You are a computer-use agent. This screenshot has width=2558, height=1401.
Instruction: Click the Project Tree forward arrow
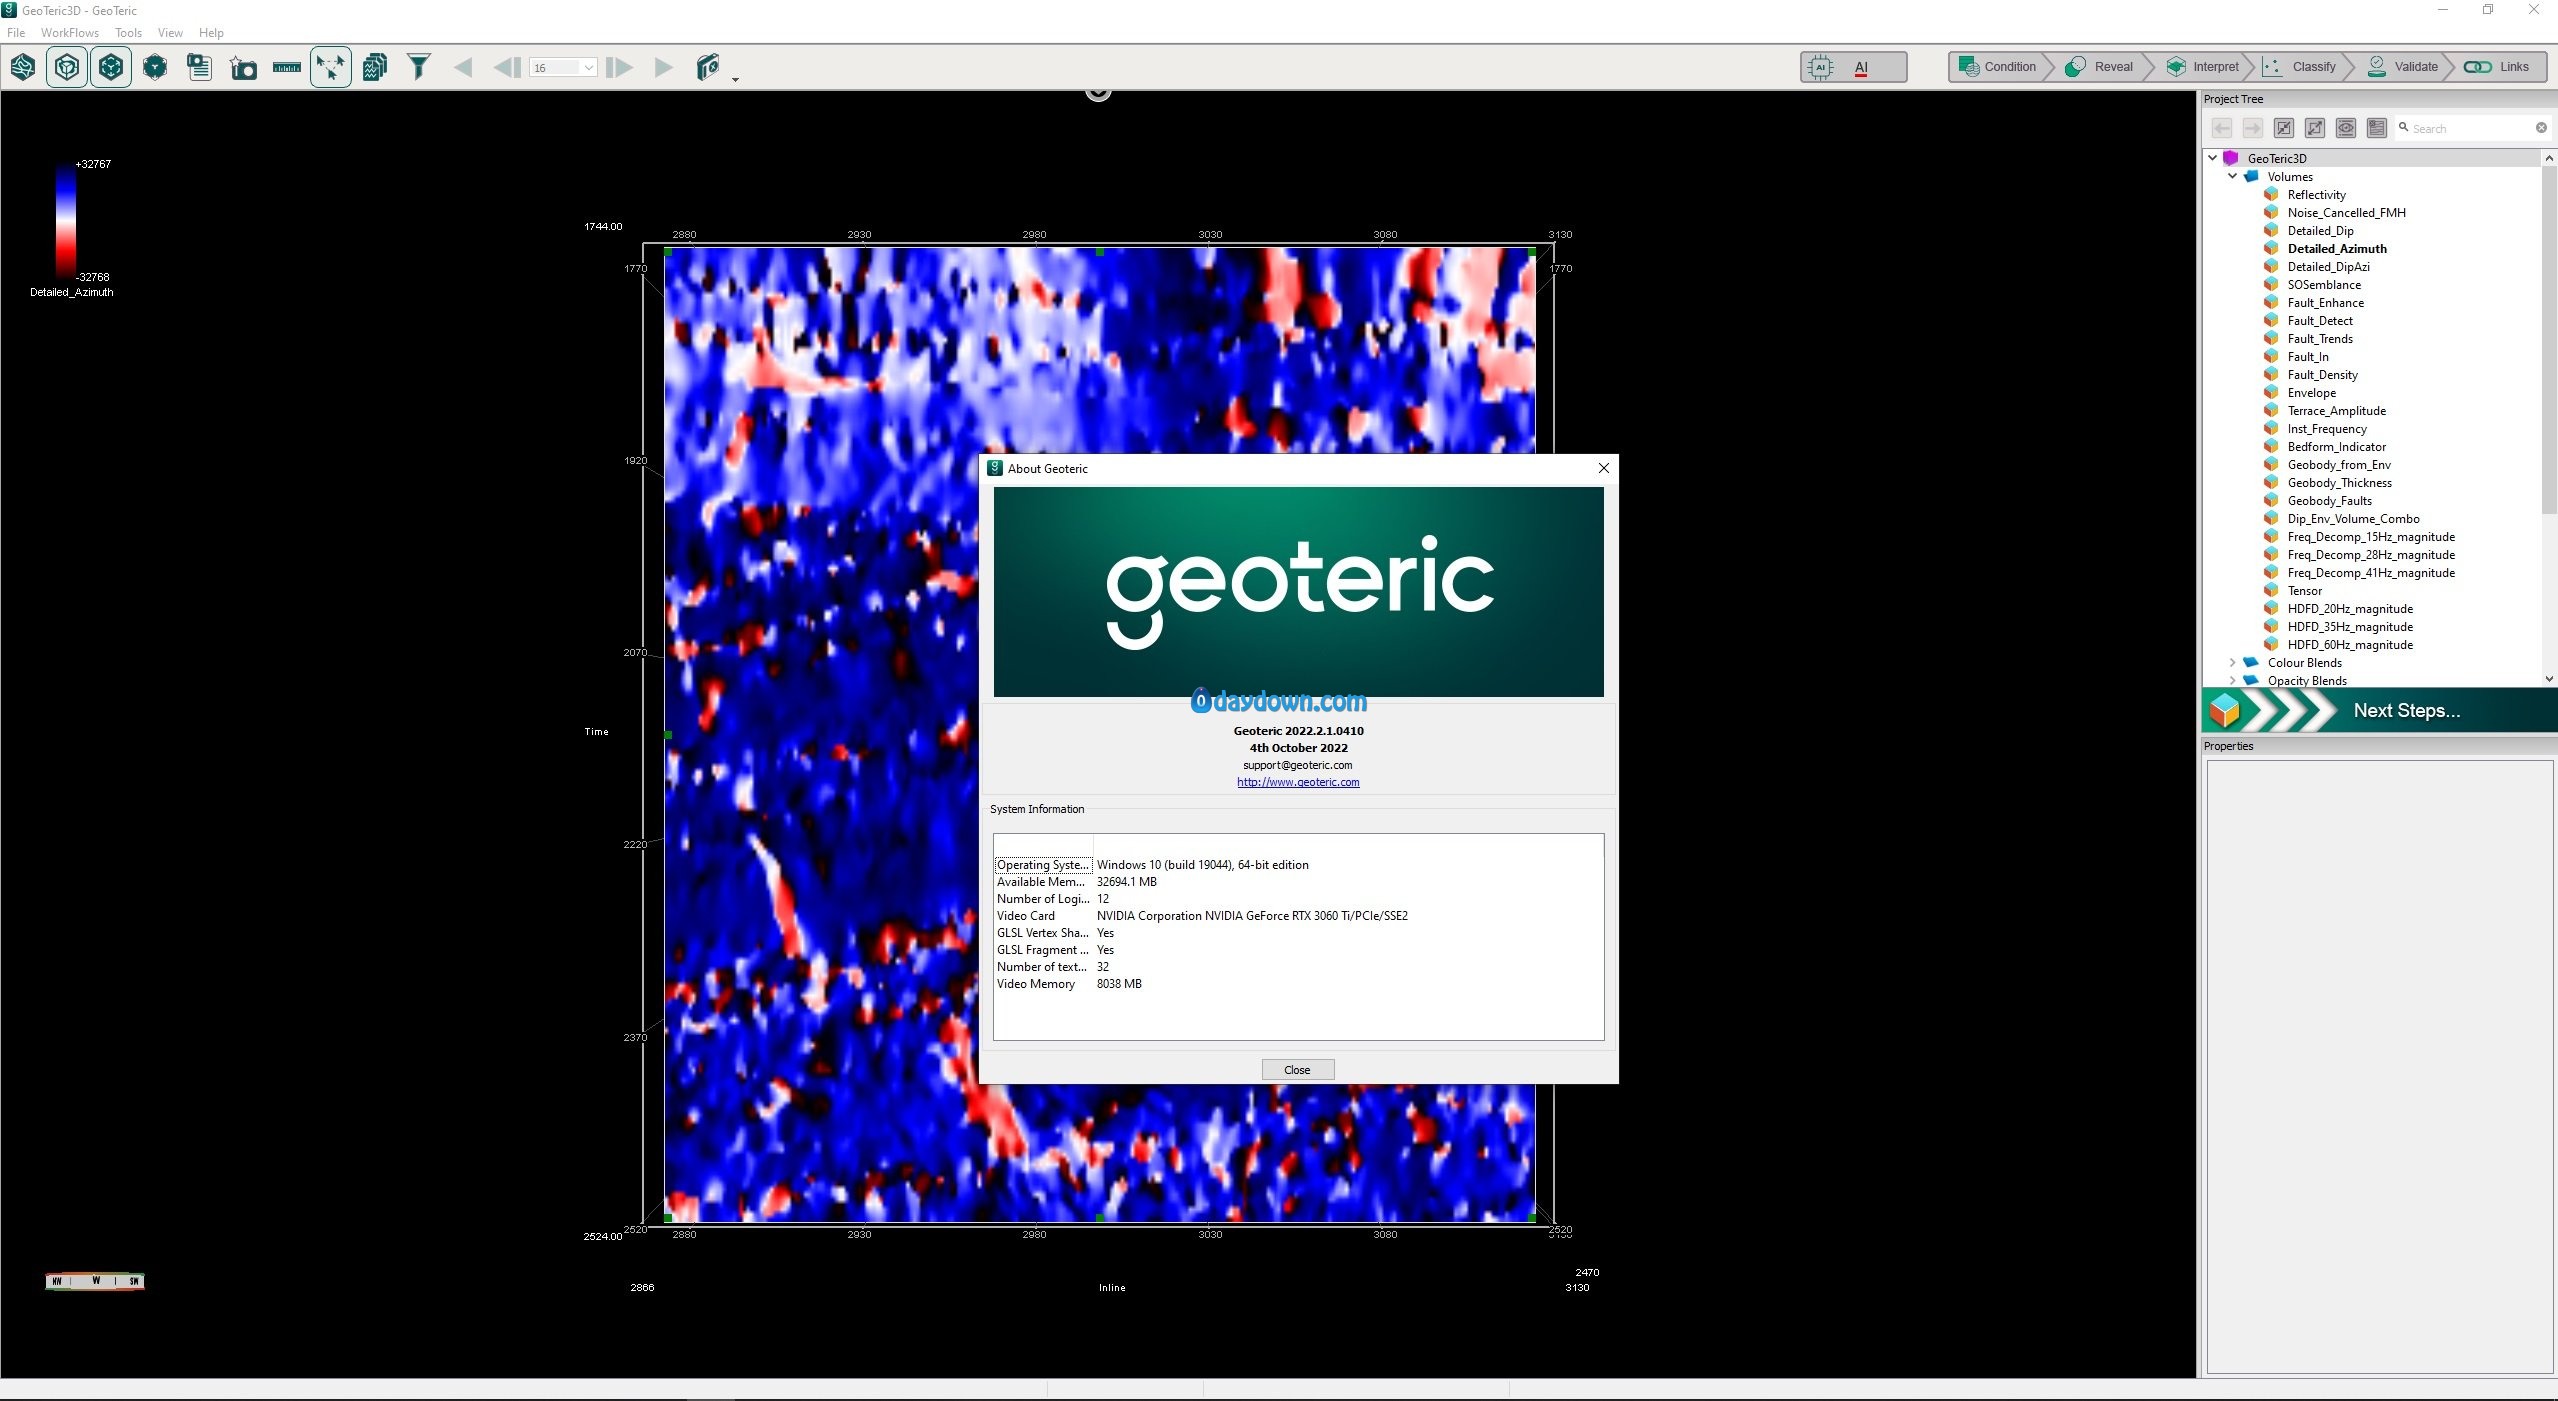[2253, 128]
